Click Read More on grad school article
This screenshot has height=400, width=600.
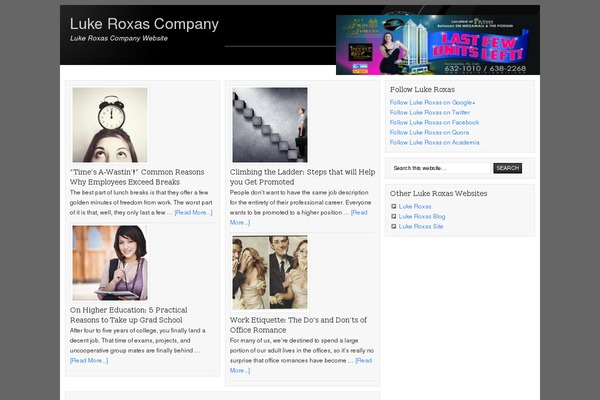pyautogui.click(x=89, y=360)
